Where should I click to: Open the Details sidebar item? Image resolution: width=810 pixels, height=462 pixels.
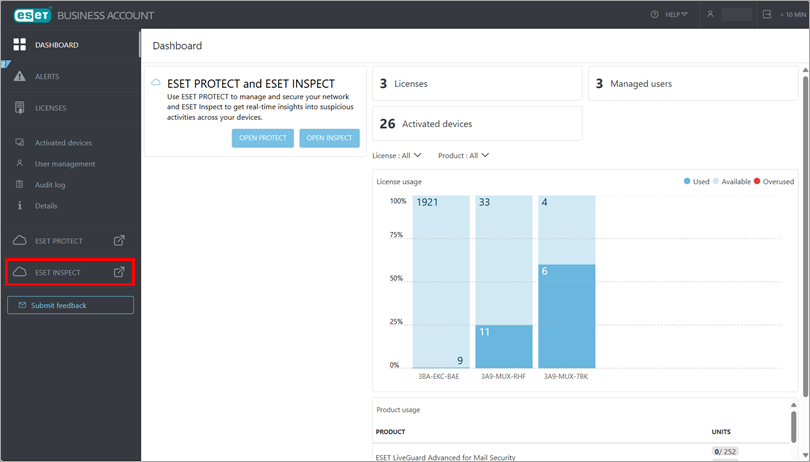click(46, 206)
